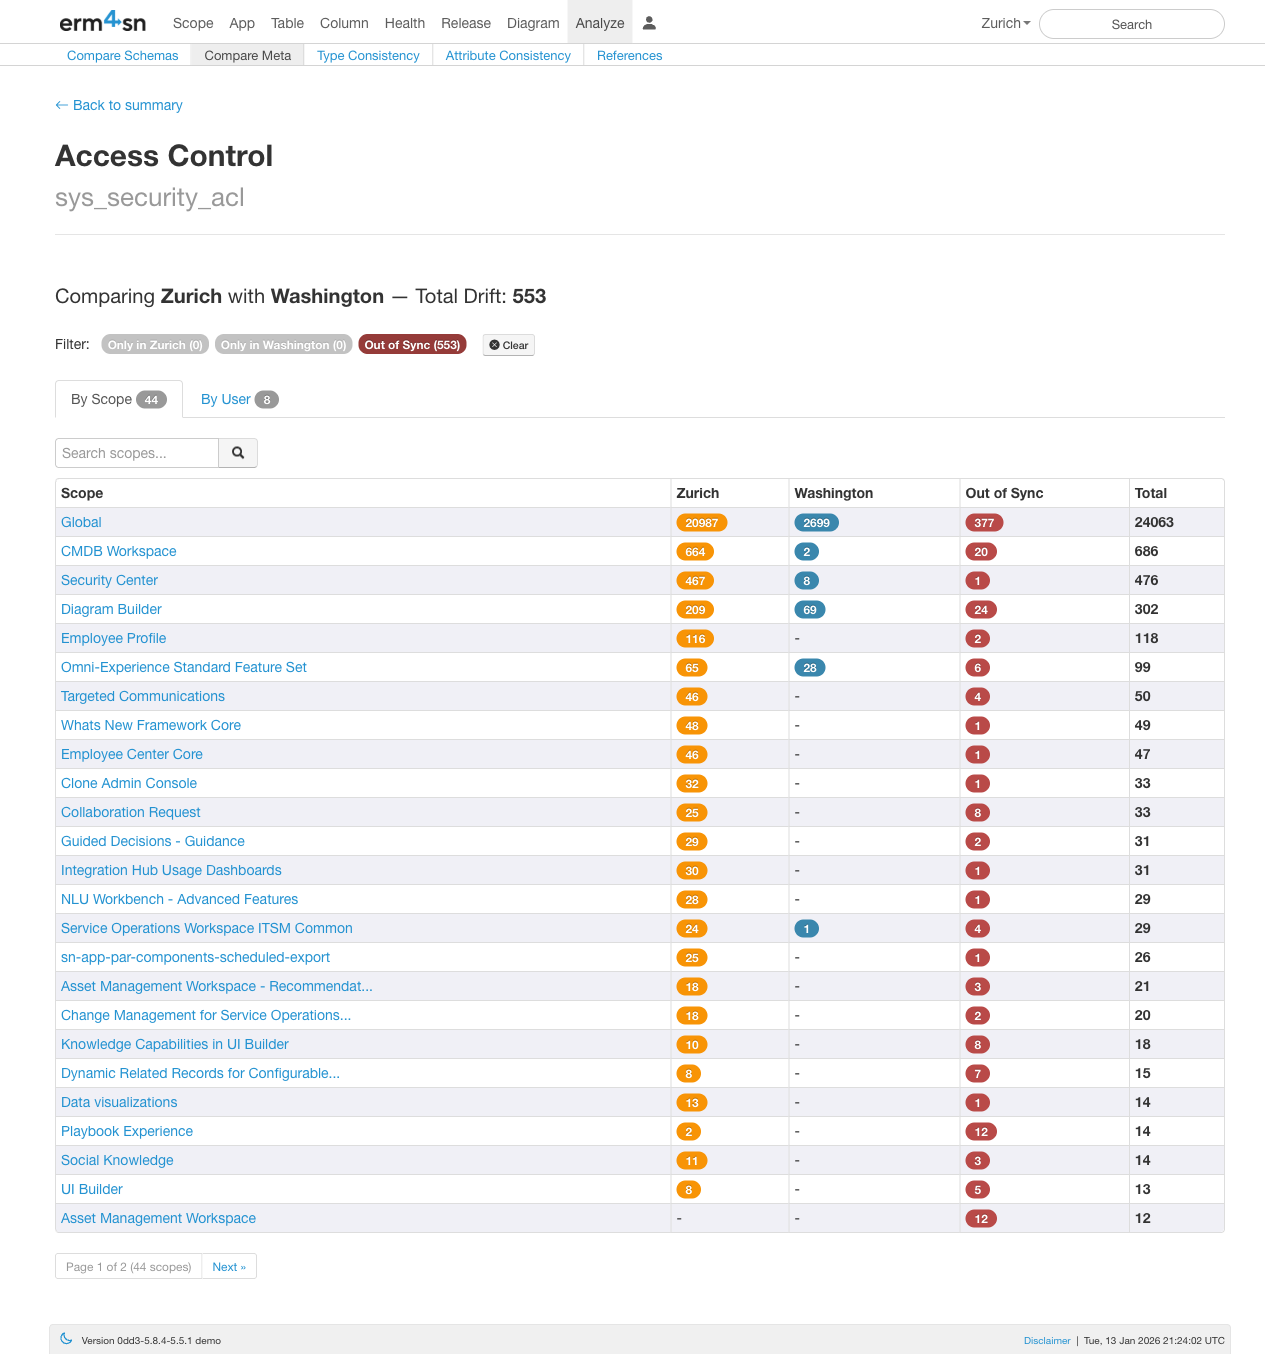The height and width of the screenshot is (1354, 1265).
Task: Open the user account icon
Action: tap(648, 22)
